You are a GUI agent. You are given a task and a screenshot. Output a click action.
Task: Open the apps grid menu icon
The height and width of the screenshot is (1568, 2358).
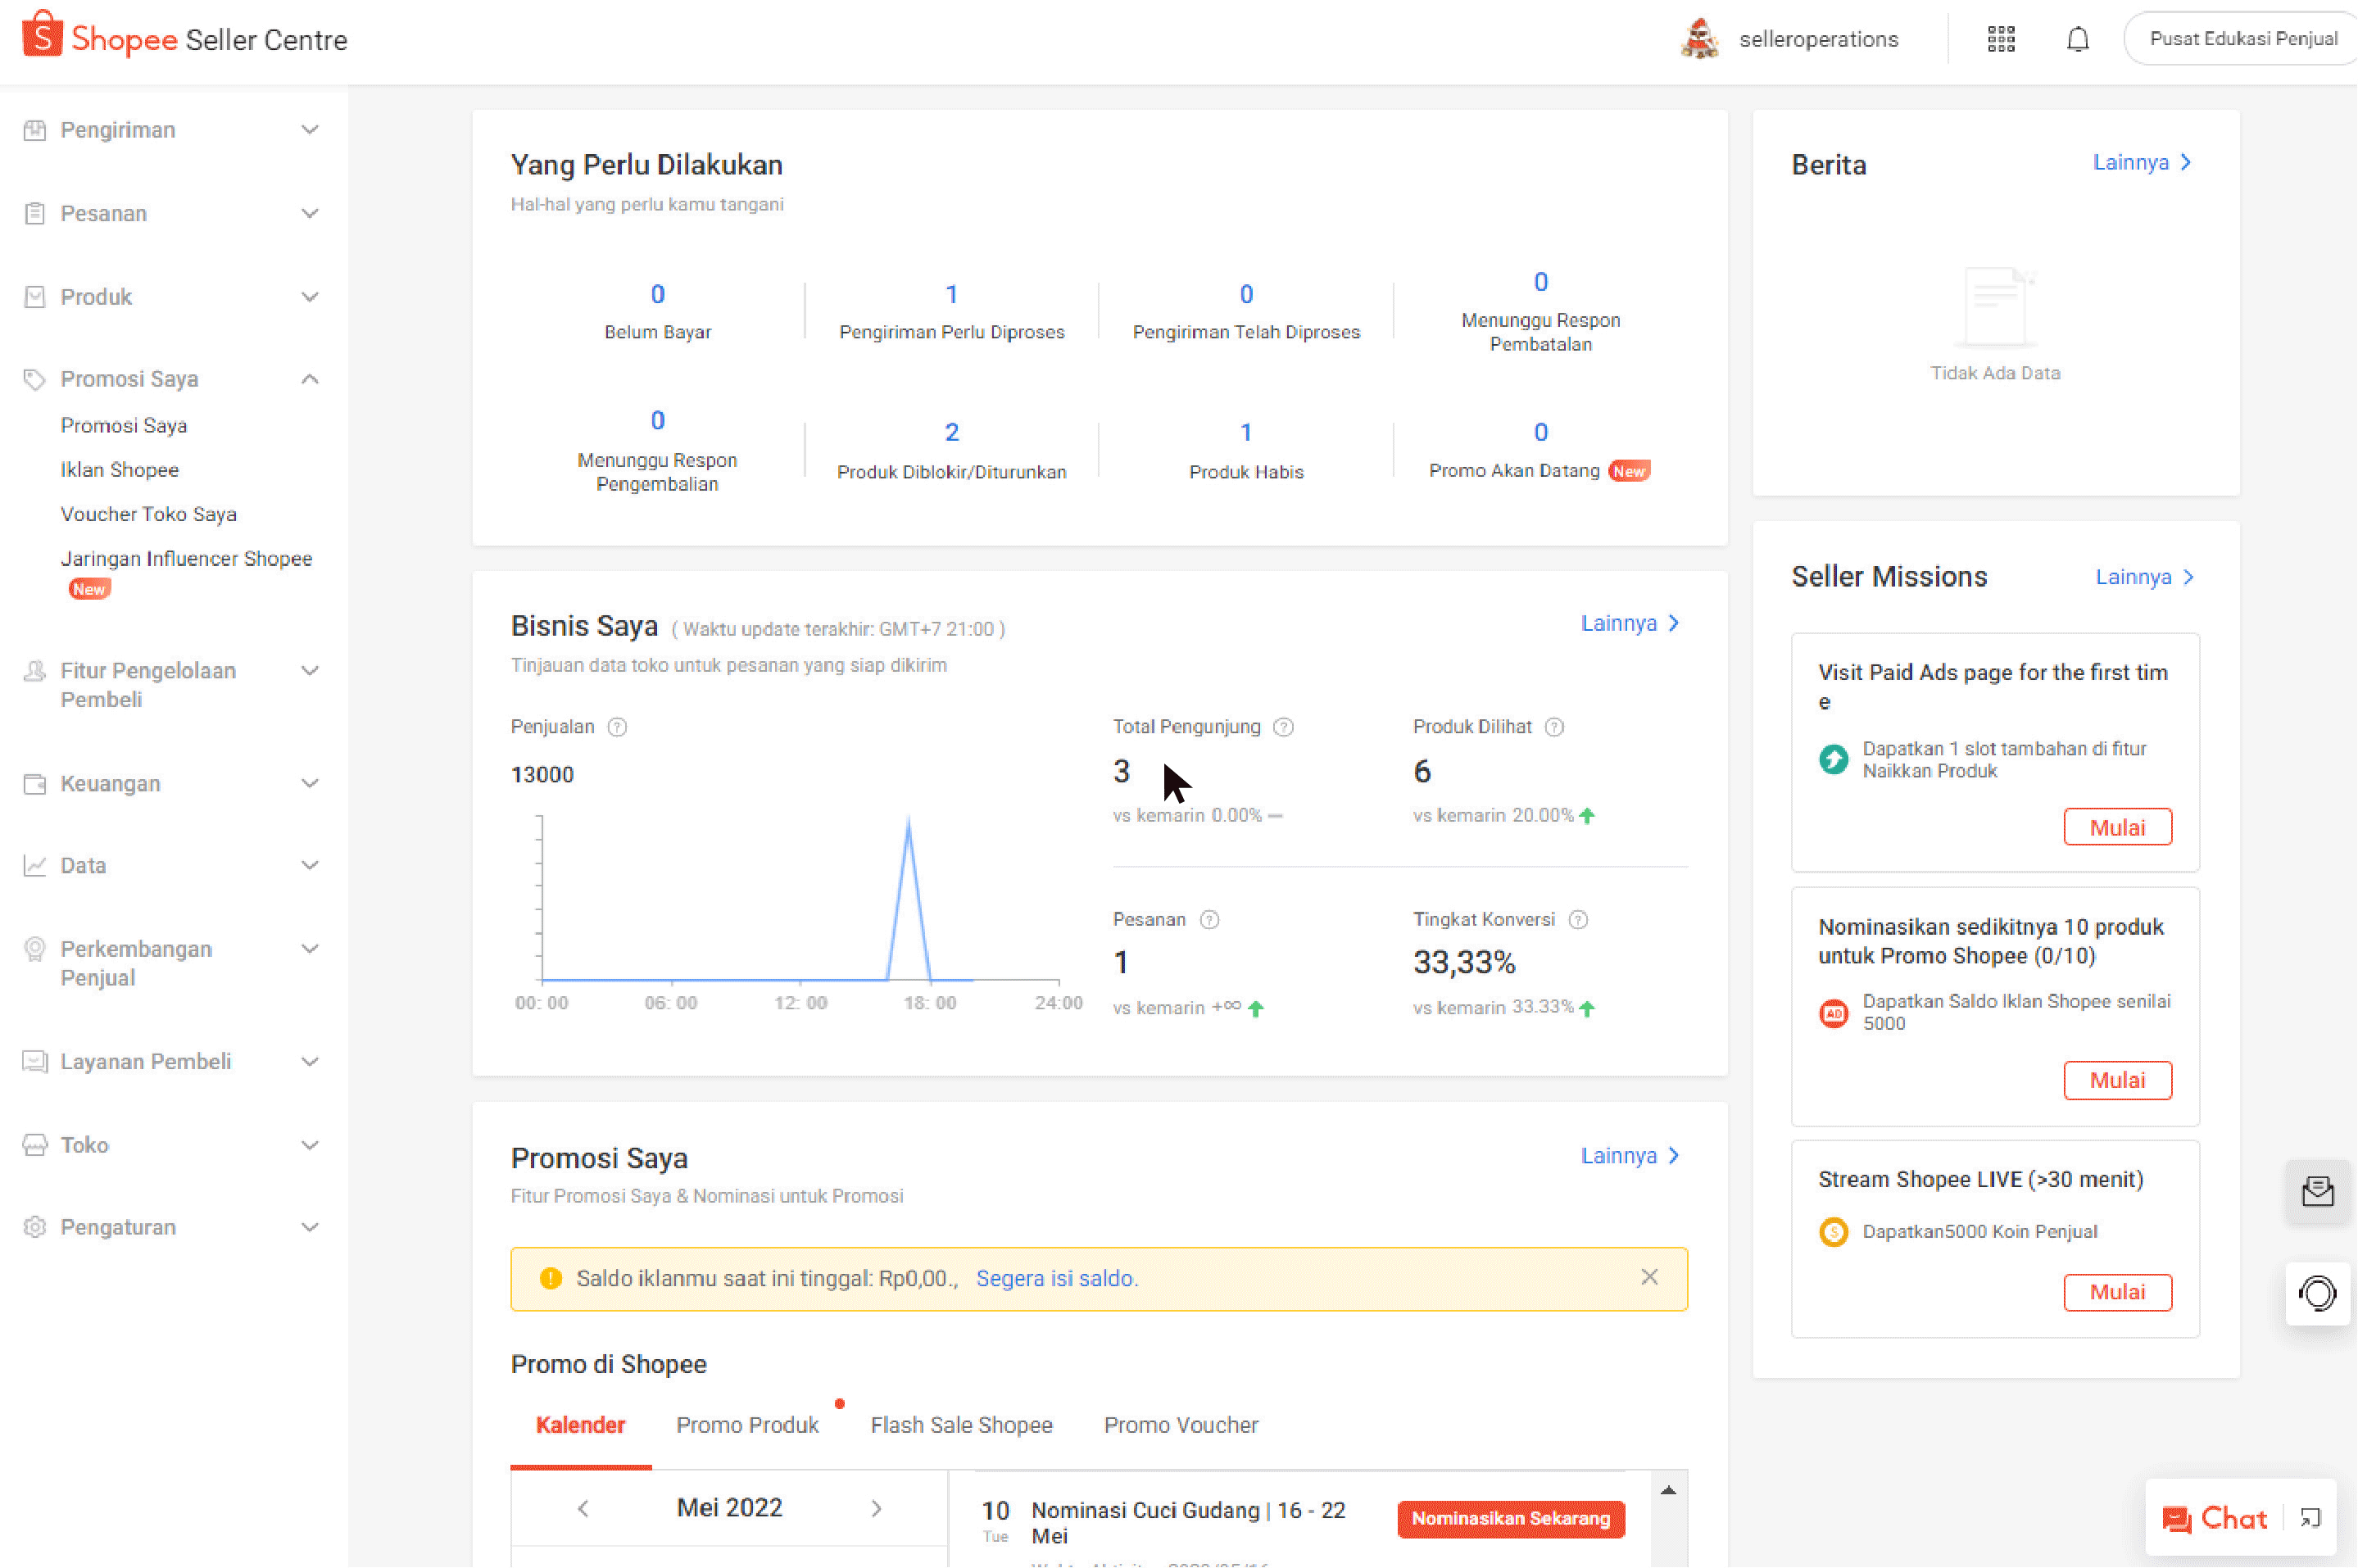coord(2000,39)
